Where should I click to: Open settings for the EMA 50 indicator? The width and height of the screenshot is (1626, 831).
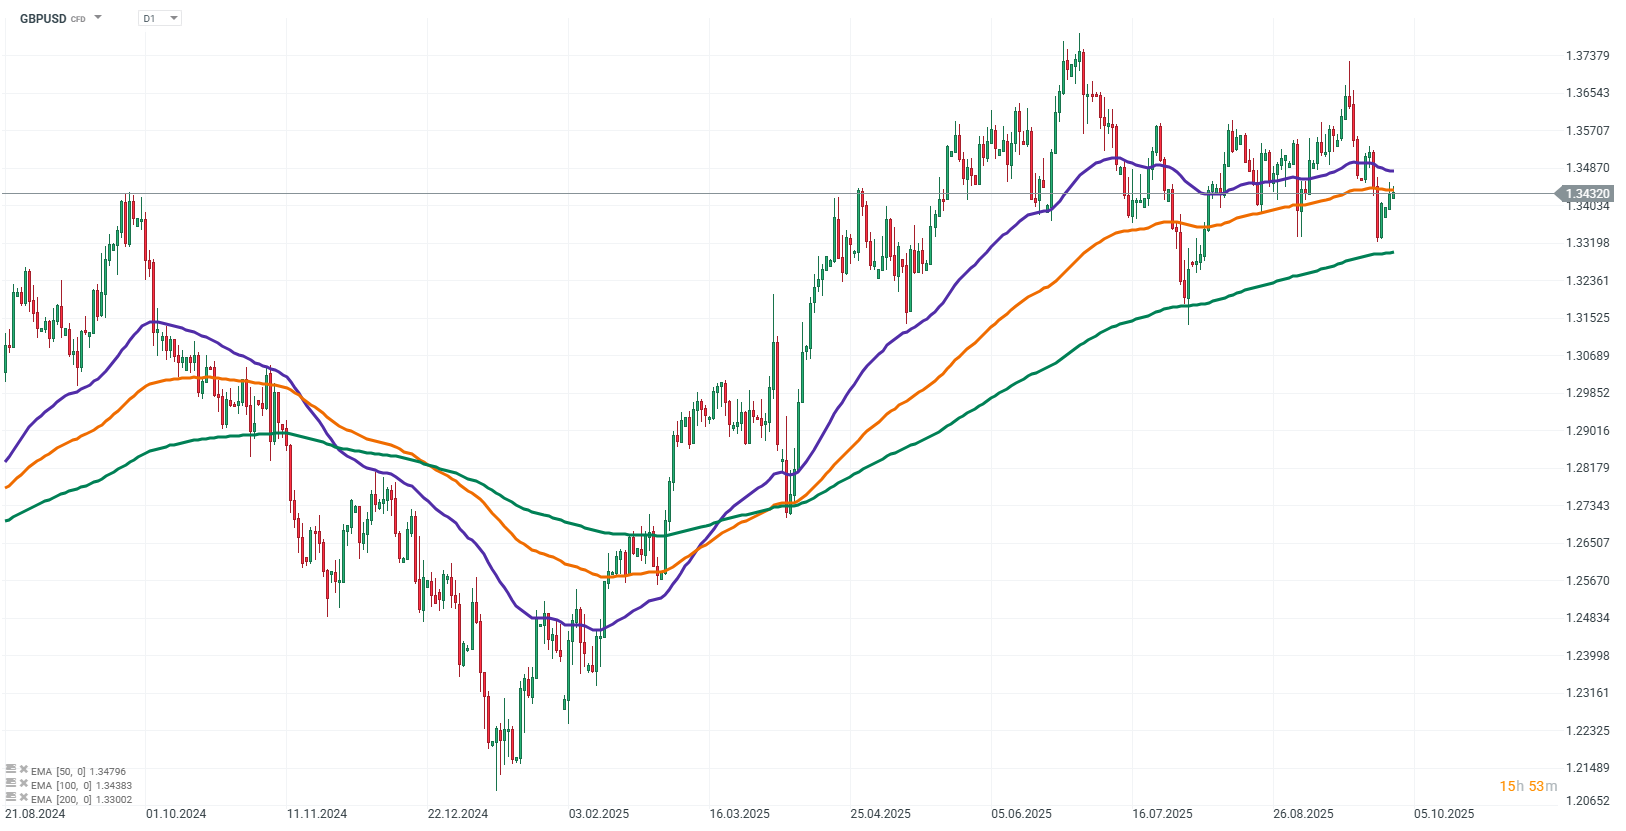(x=11, y=771)
